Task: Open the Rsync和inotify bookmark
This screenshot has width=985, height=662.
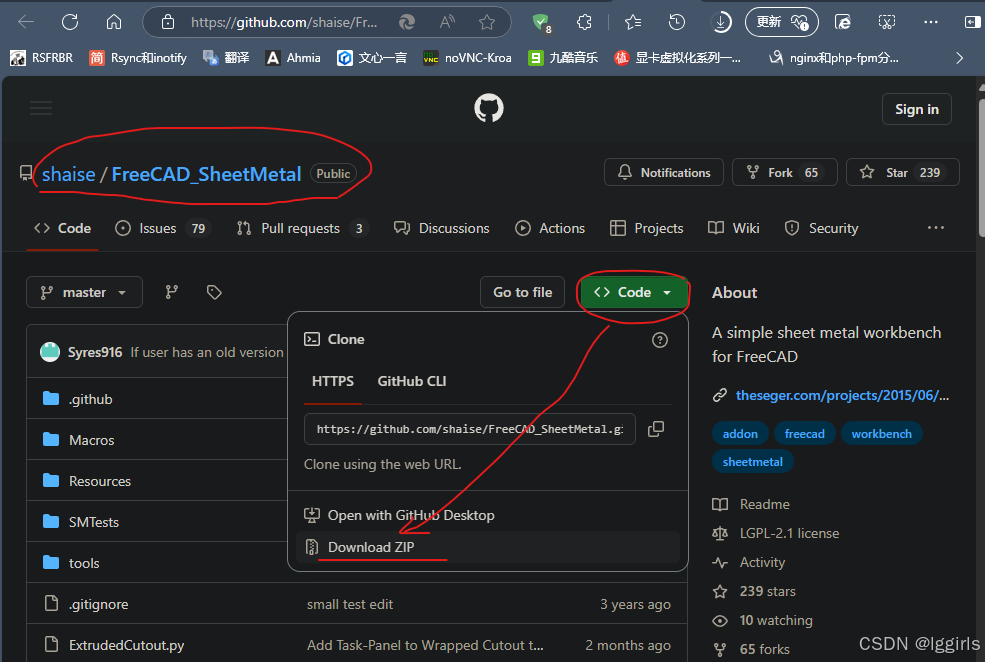Action: [x=138, y=58]
